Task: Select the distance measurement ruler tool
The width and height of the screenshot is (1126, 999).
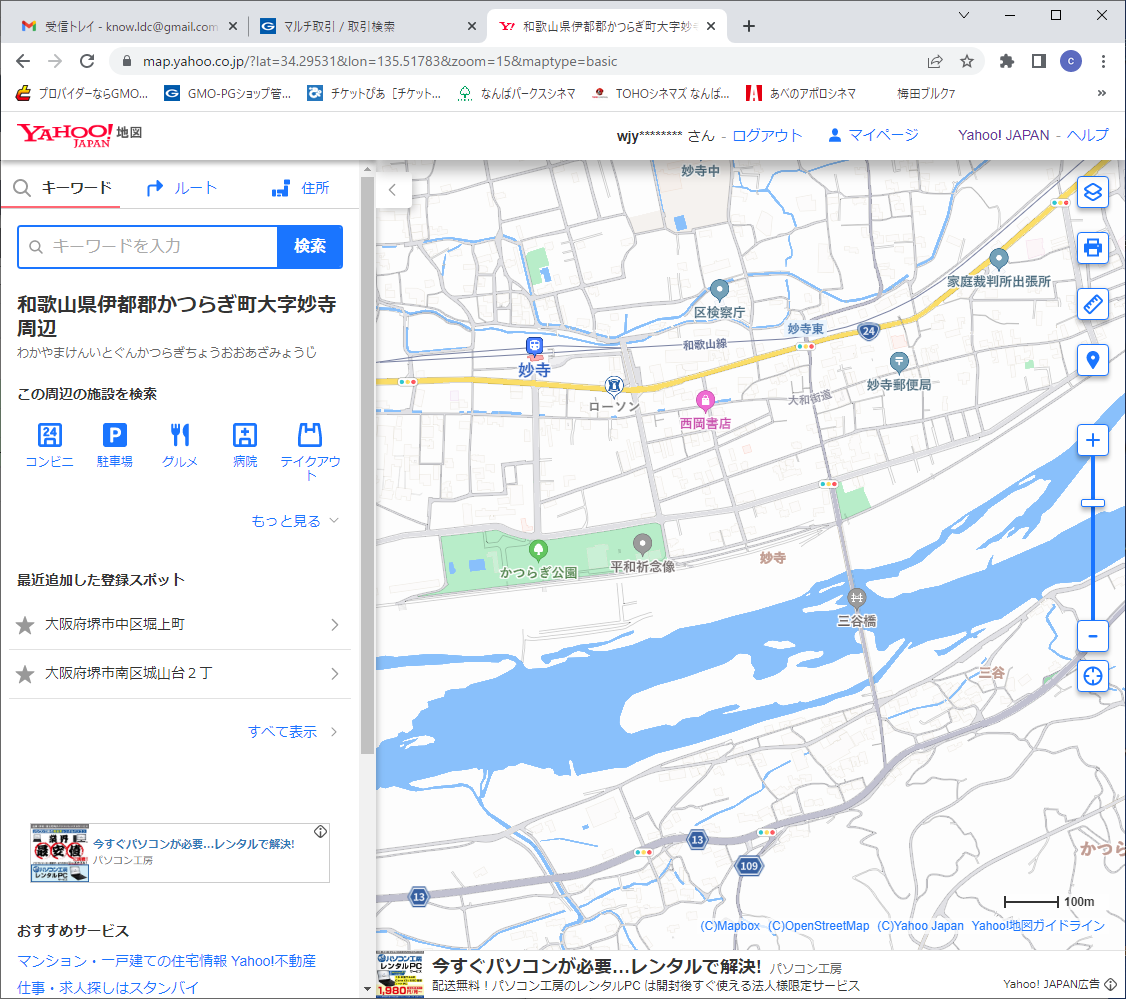Action: coord(1093,303)
